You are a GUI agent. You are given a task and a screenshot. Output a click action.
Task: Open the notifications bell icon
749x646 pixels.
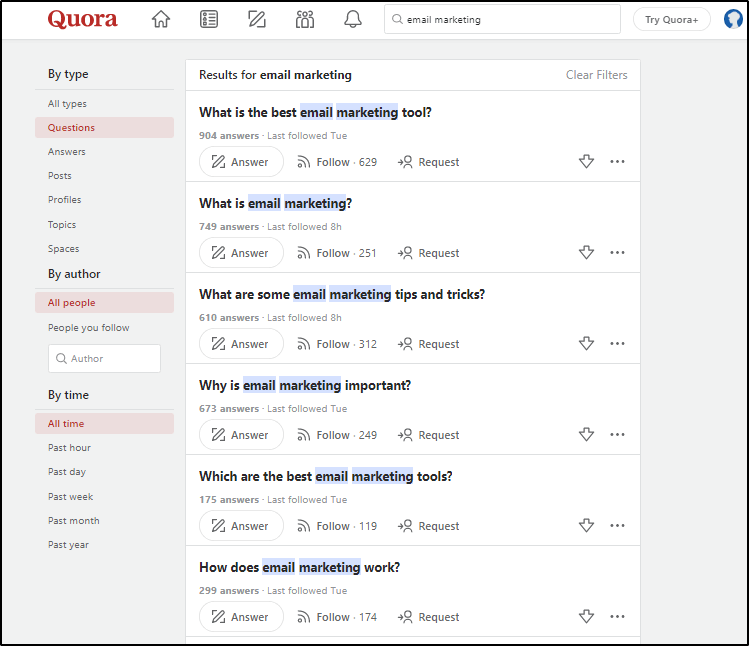coord(353,20)
